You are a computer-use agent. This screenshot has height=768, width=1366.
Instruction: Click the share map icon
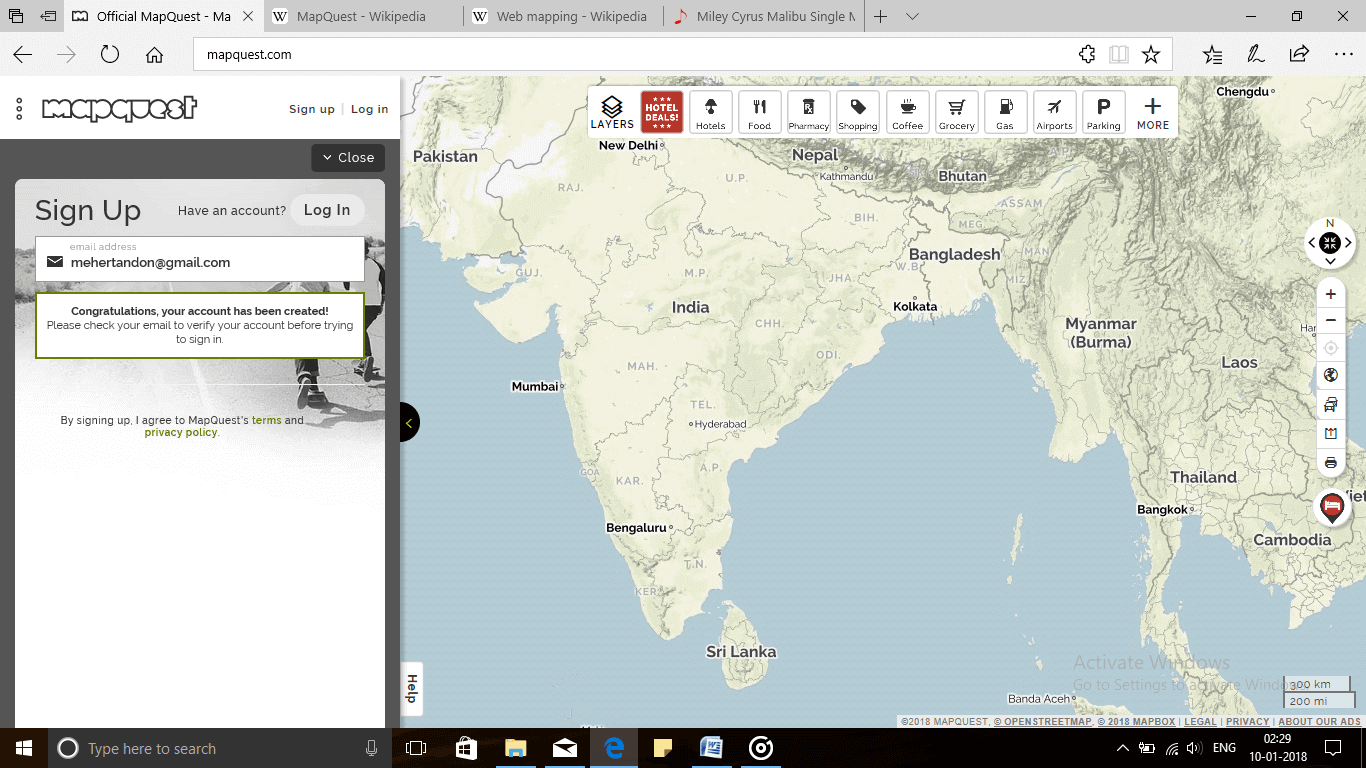[x=1330, y=434]
